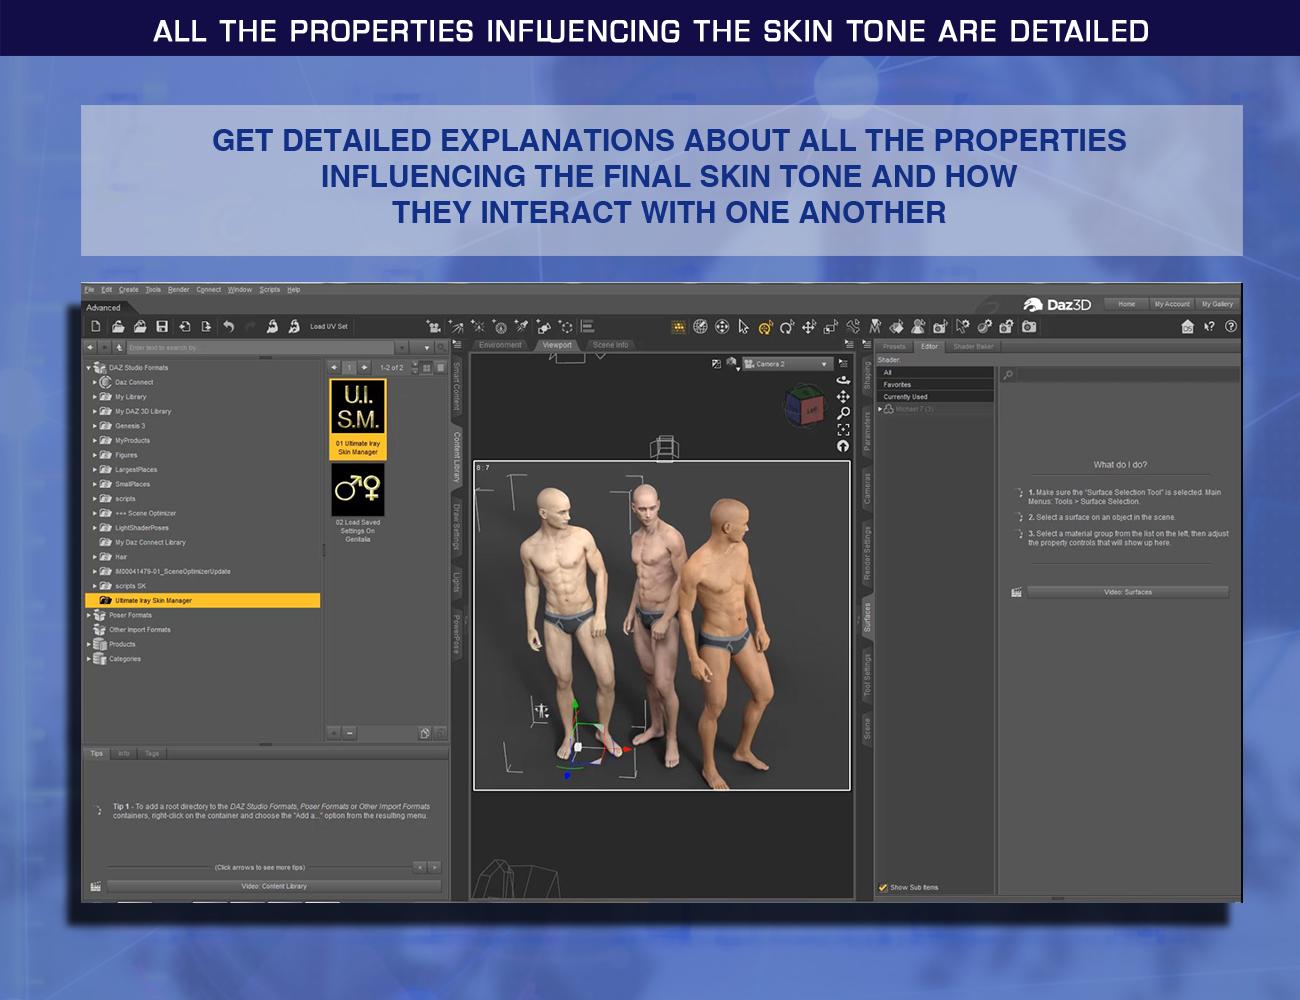Select the Node Selection arrow tool
1300x1000 pixels.
[743, 326]
